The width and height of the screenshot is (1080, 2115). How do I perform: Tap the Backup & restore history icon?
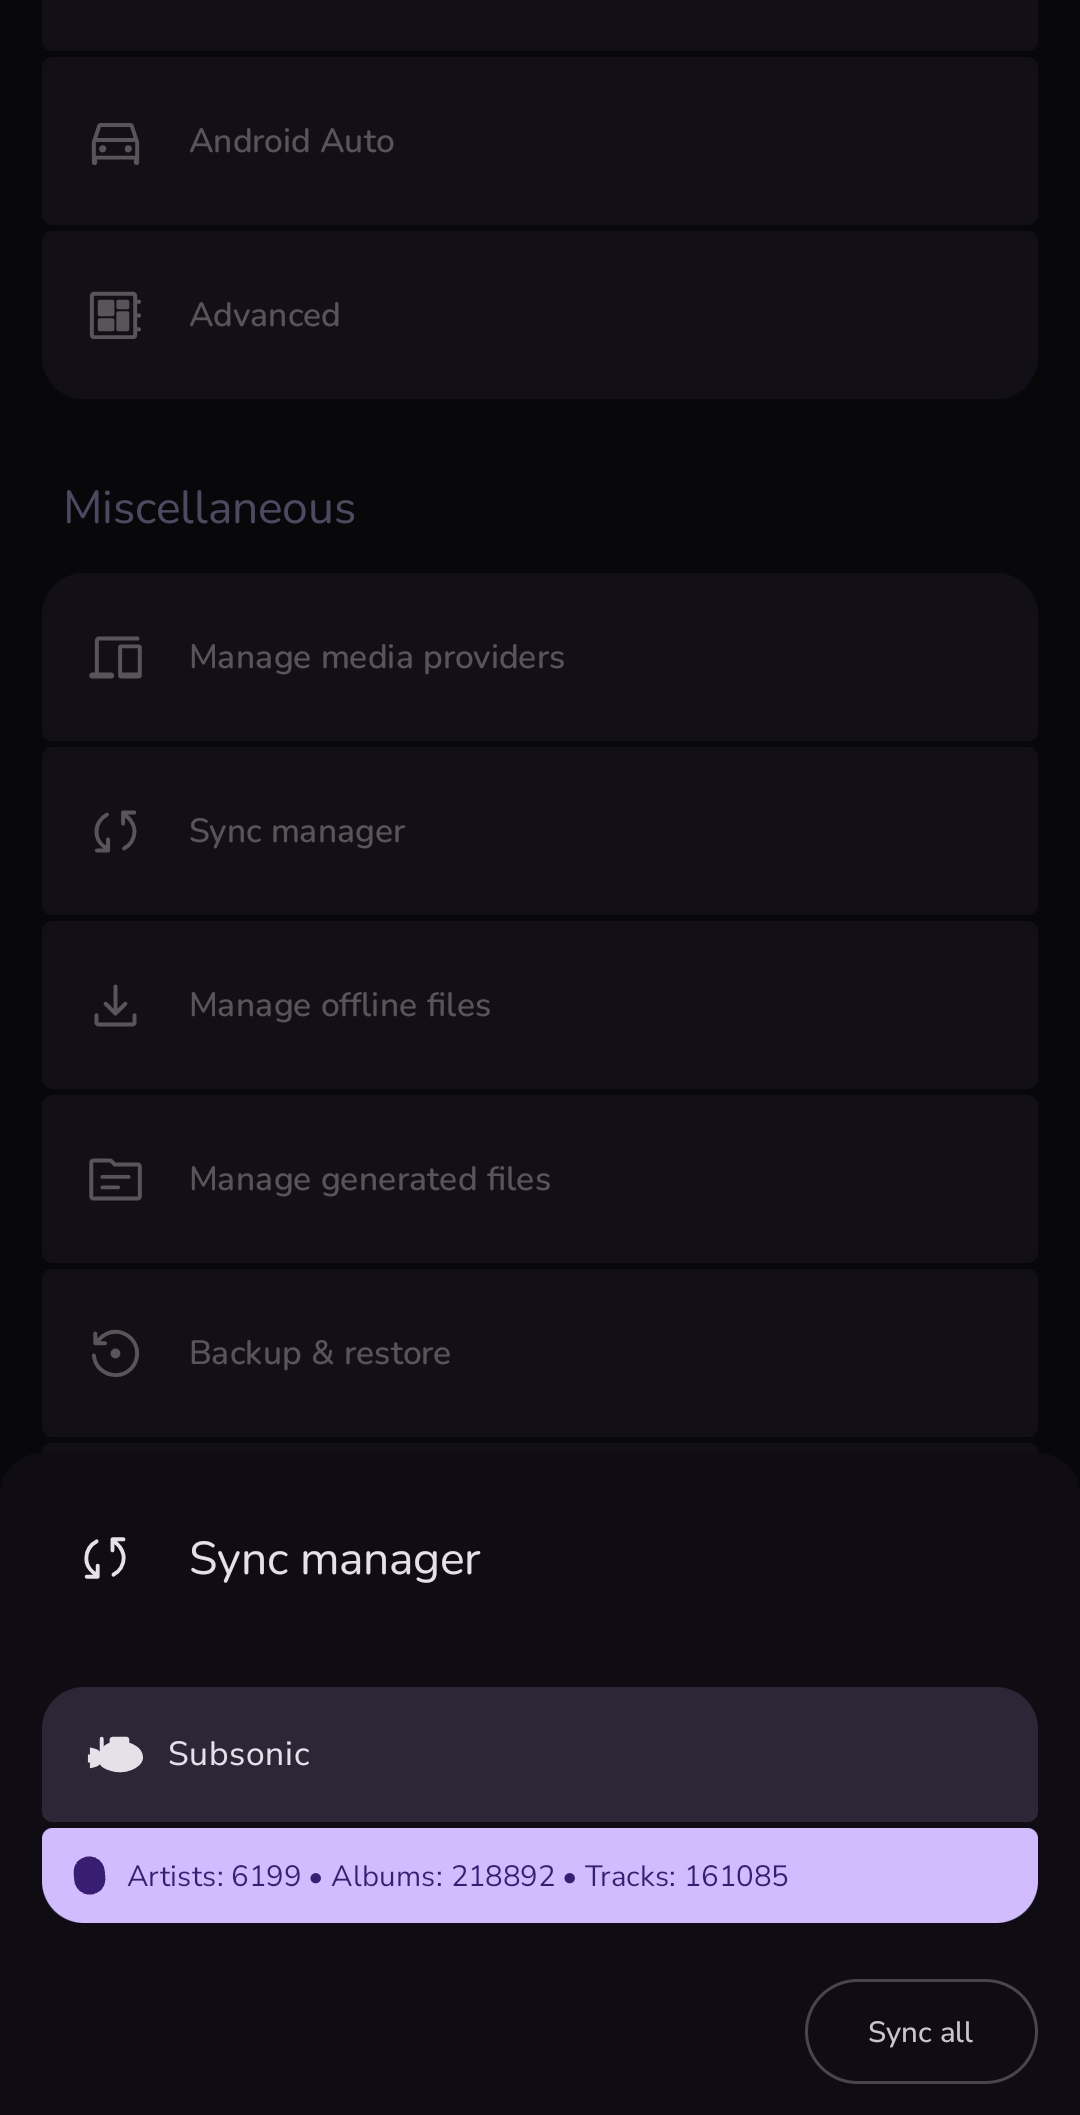115,1354
